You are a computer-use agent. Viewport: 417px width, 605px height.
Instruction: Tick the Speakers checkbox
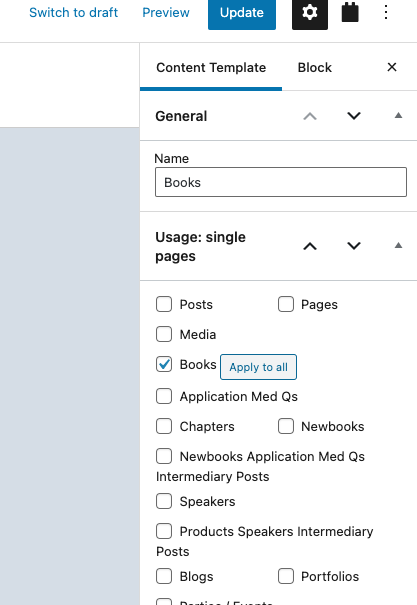click(164, 501)
